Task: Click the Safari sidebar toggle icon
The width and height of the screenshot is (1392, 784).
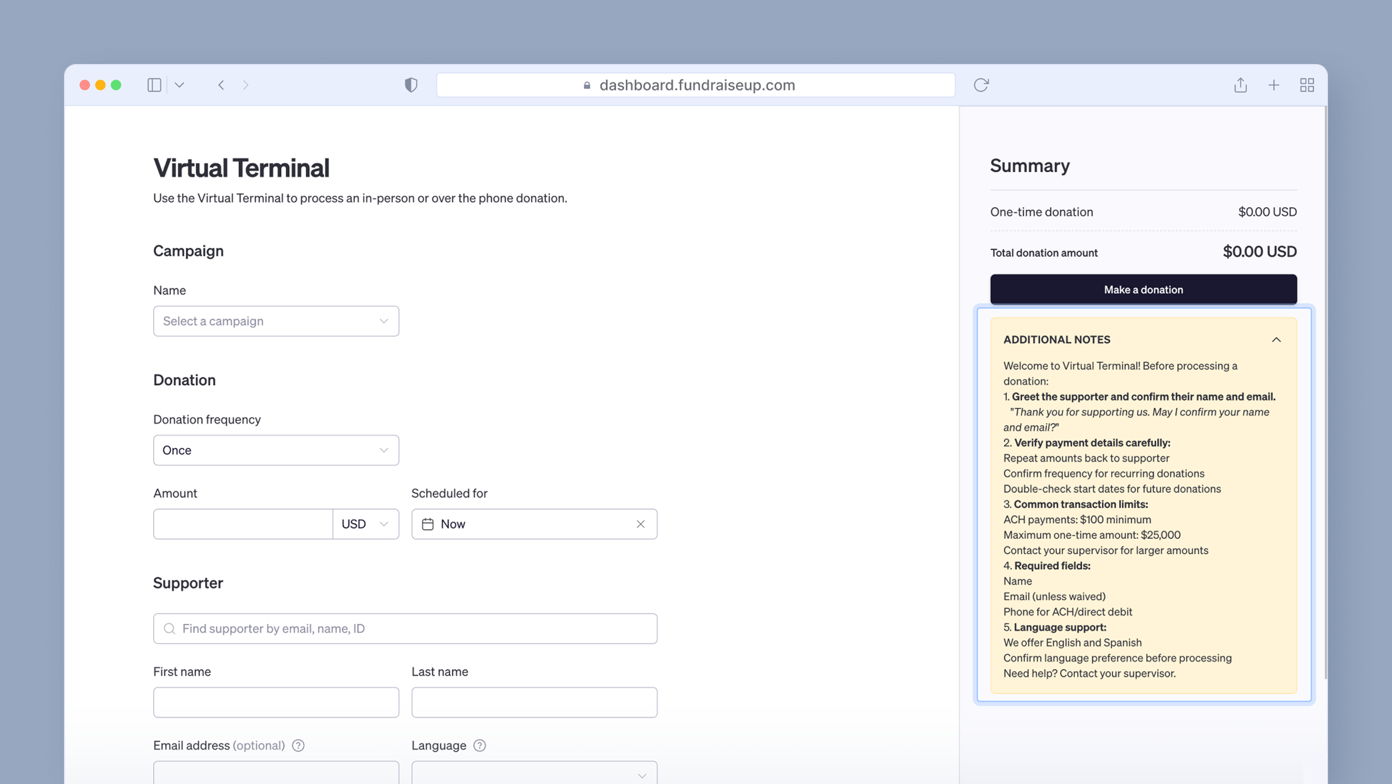Action: tap(154, 85)
